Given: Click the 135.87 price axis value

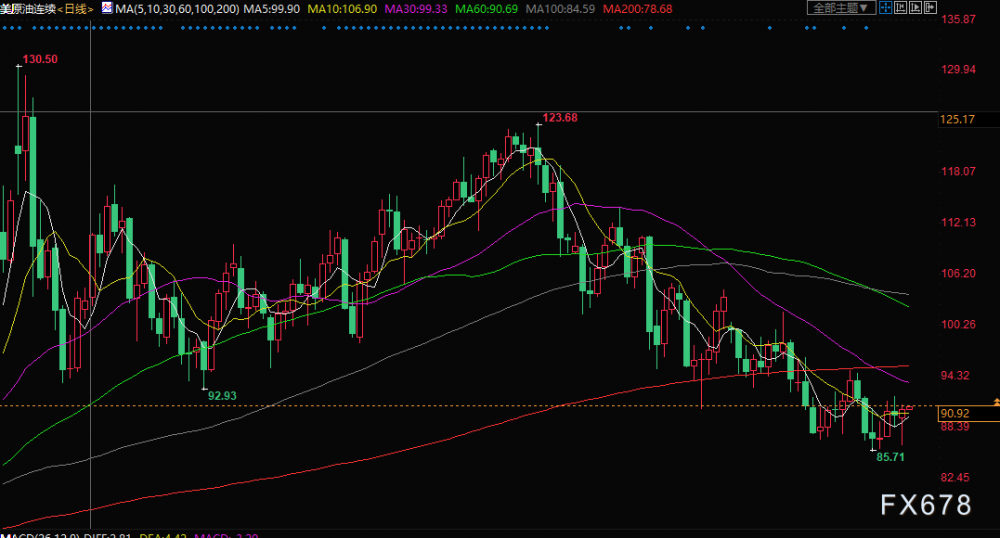Looking at the screenshot, I should 959,19.
